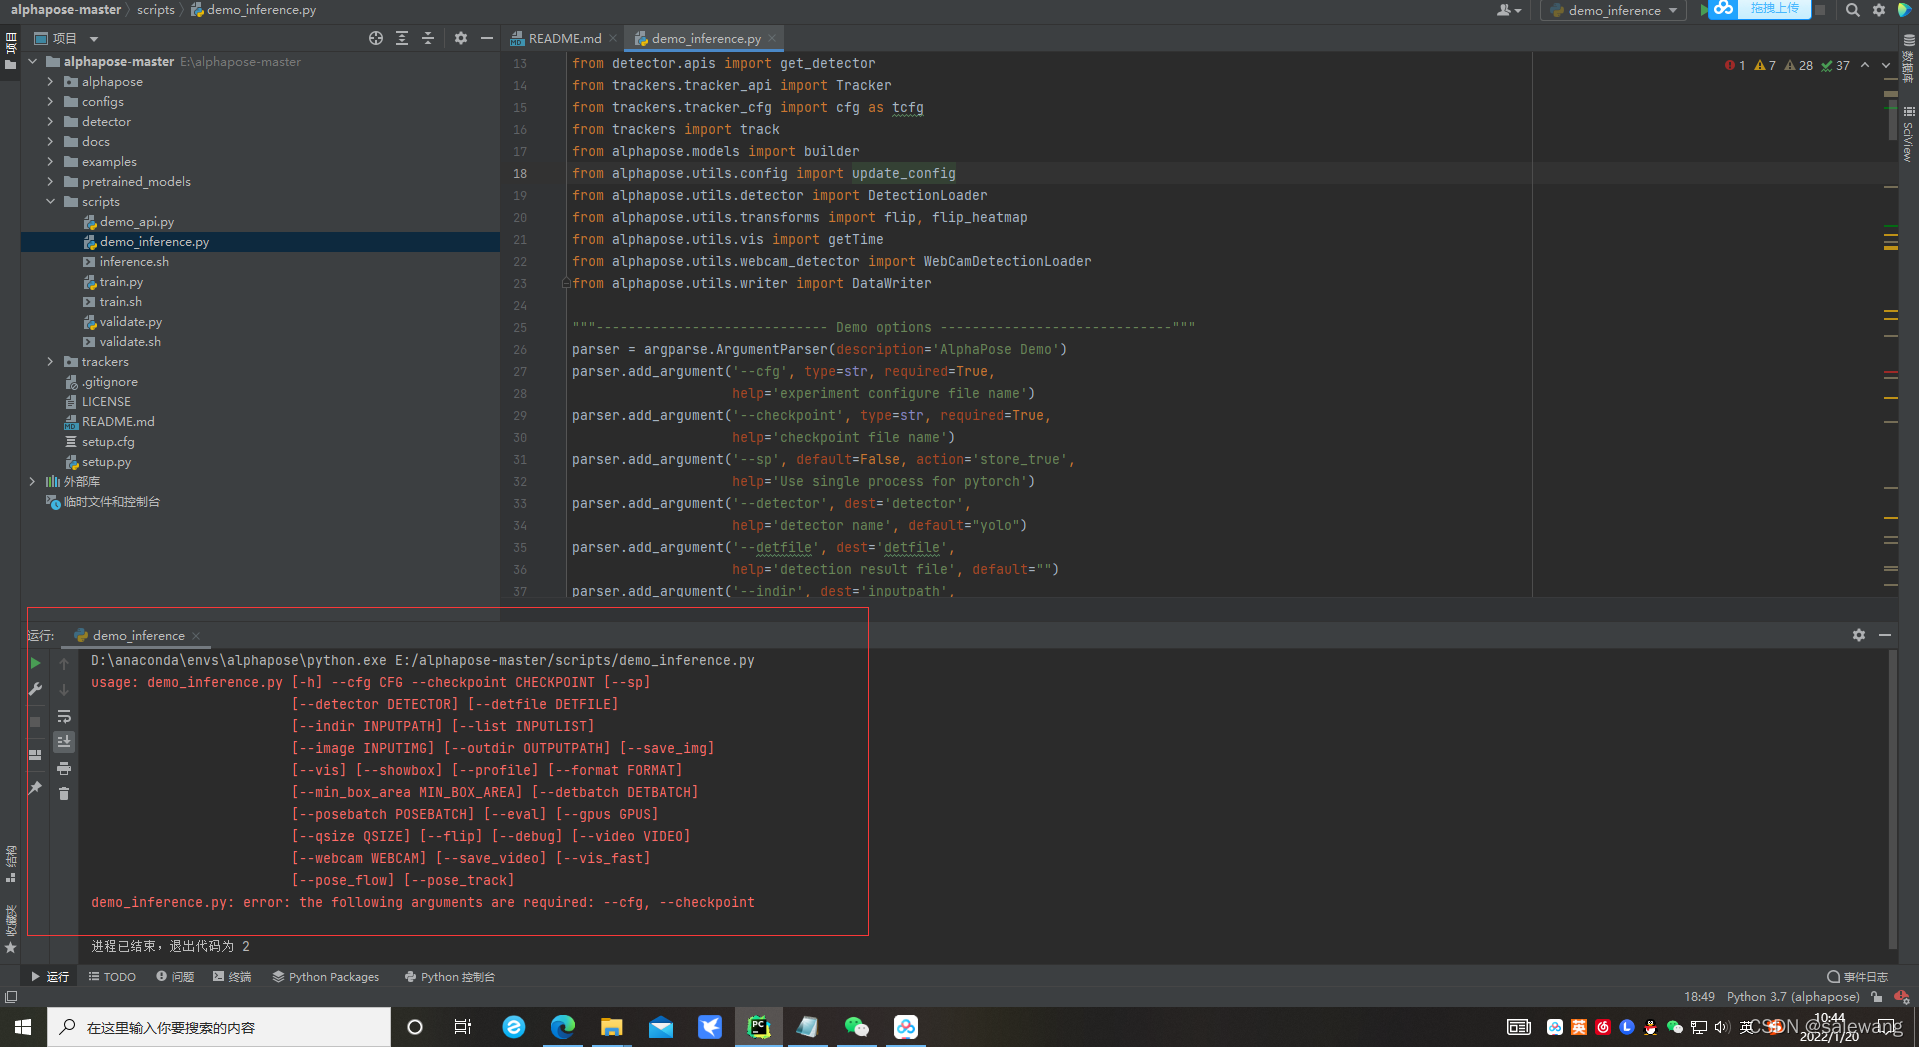Jump down the stack trace arrow
The image size is (1919, 1047).
(64, 689)
